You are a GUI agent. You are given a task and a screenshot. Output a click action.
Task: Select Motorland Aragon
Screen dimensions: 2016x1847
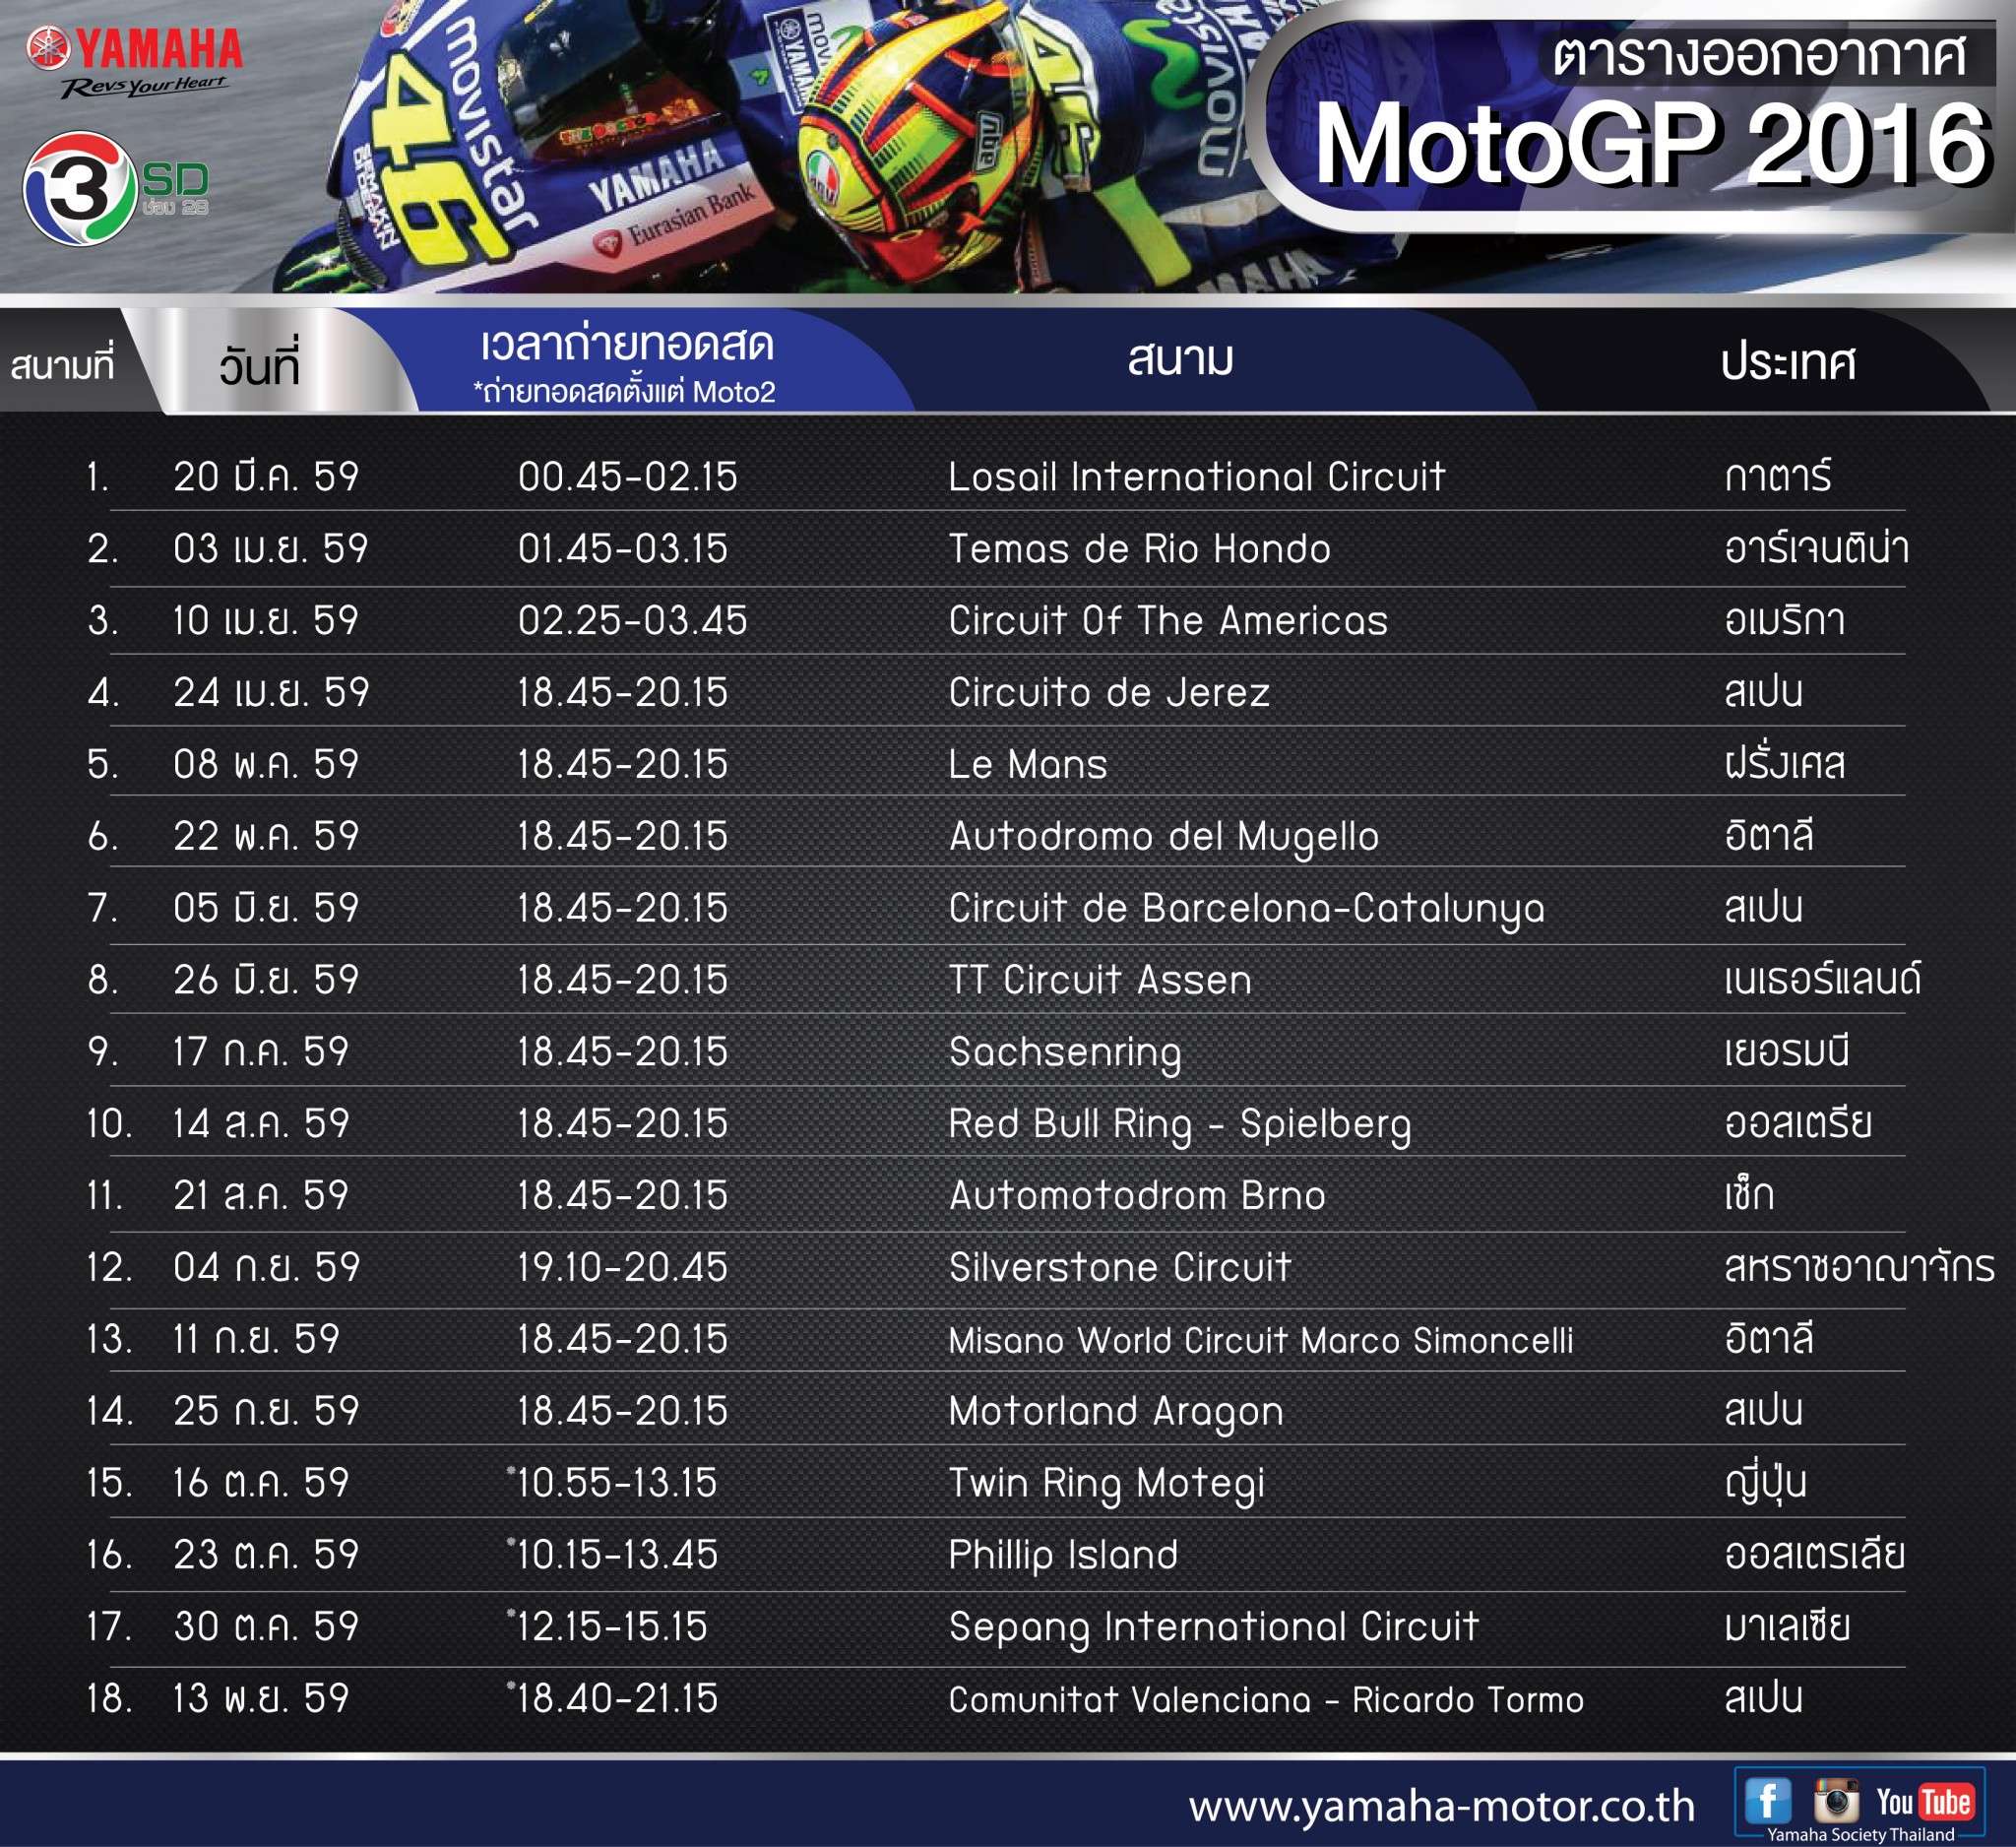tap(1116, 1414)
